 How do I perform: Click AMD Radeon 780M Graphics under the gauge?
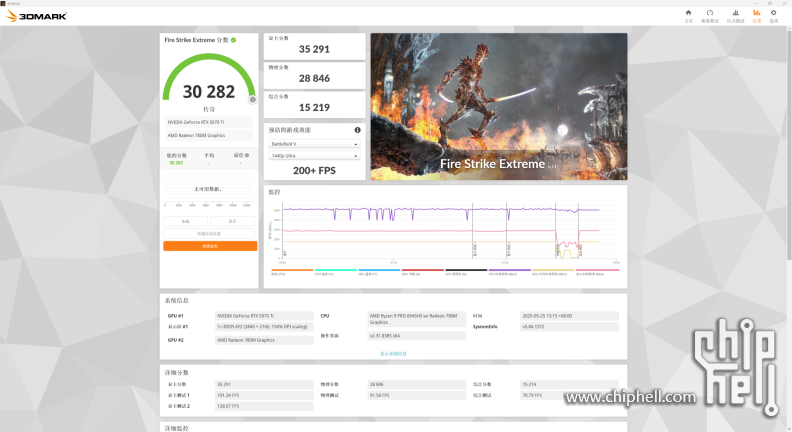click(209, 135)
